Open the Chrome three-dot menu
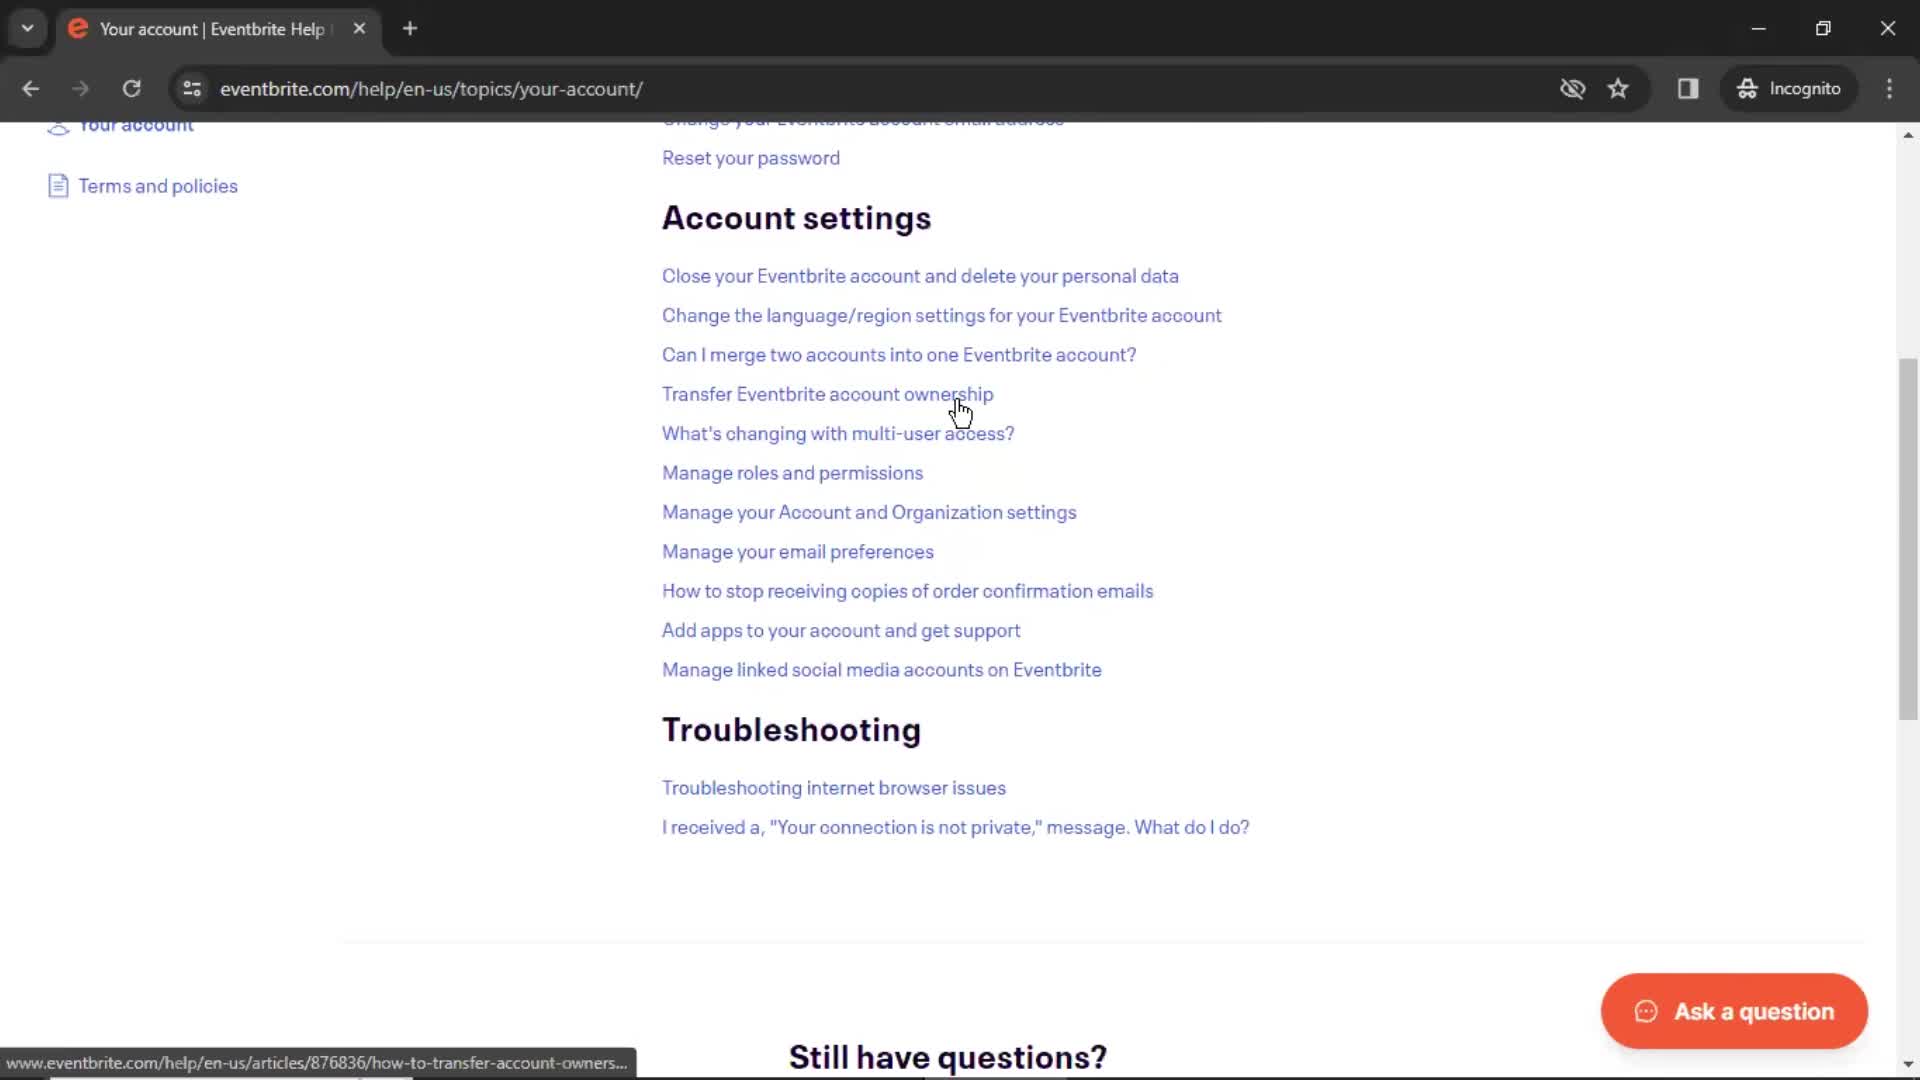 point(1889,89)
